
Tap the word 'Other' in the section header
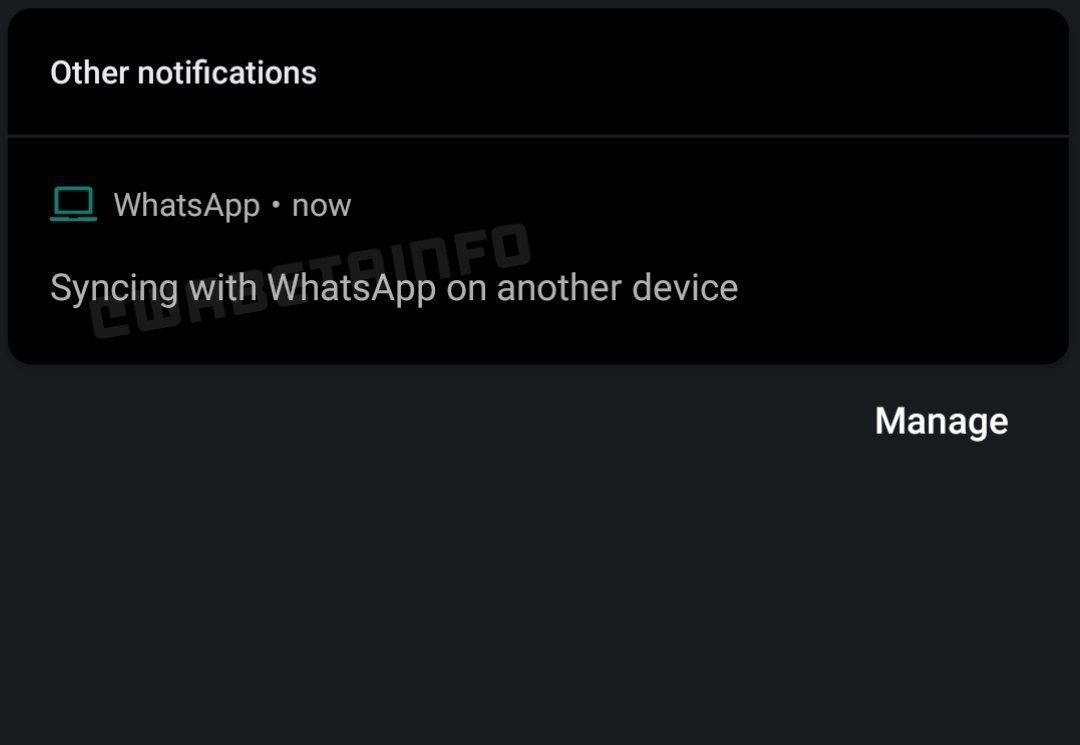tap(90, 73)
